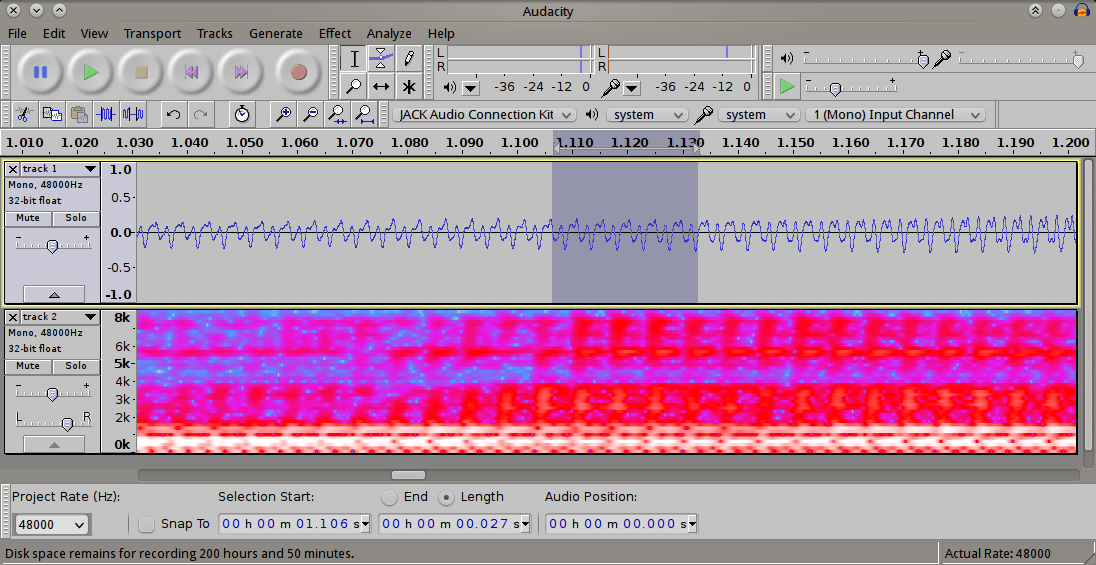Enable the Snap To checkbox
The width and height of the screenshot is (1096, 565).
click(146, 524)
